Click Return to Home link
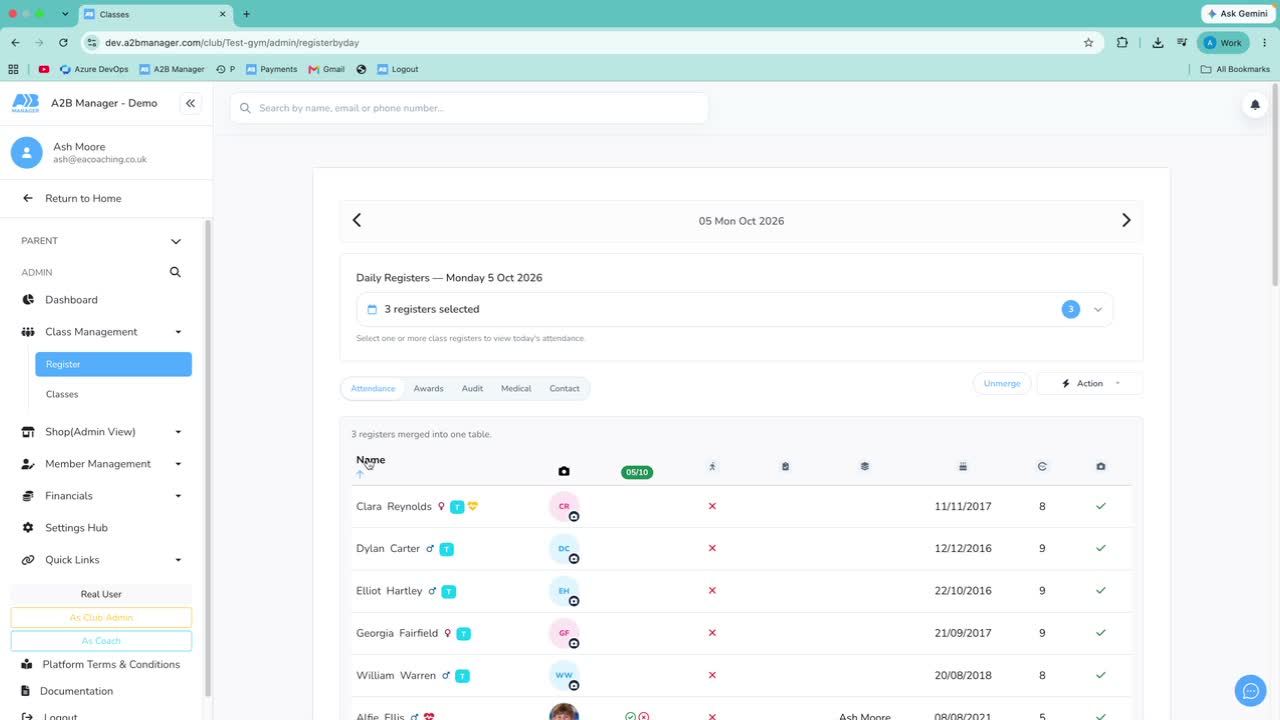The image size is (1280, 720). [83, 198]
